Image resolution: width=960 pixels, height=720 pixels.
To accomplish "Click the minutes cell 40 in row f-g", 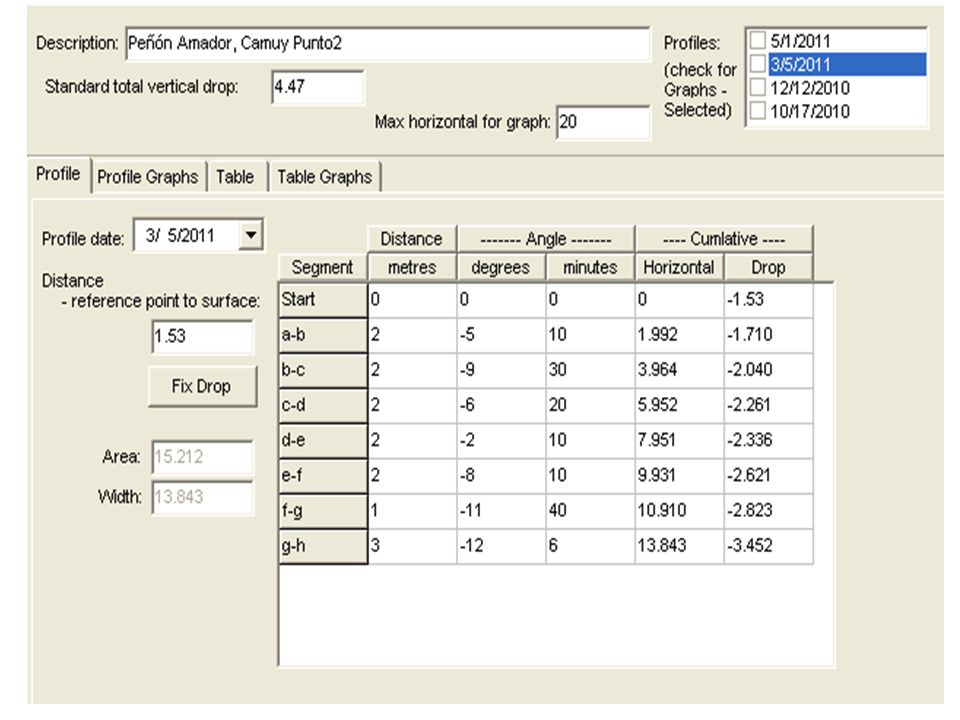I will (x=590, y=511).
